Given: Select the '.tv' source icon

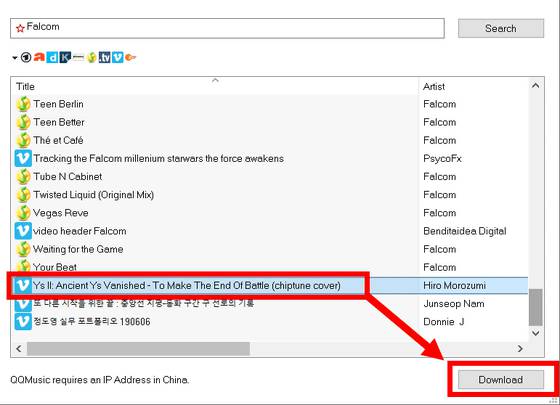Looking at the screenshot, I should [105, 57].
